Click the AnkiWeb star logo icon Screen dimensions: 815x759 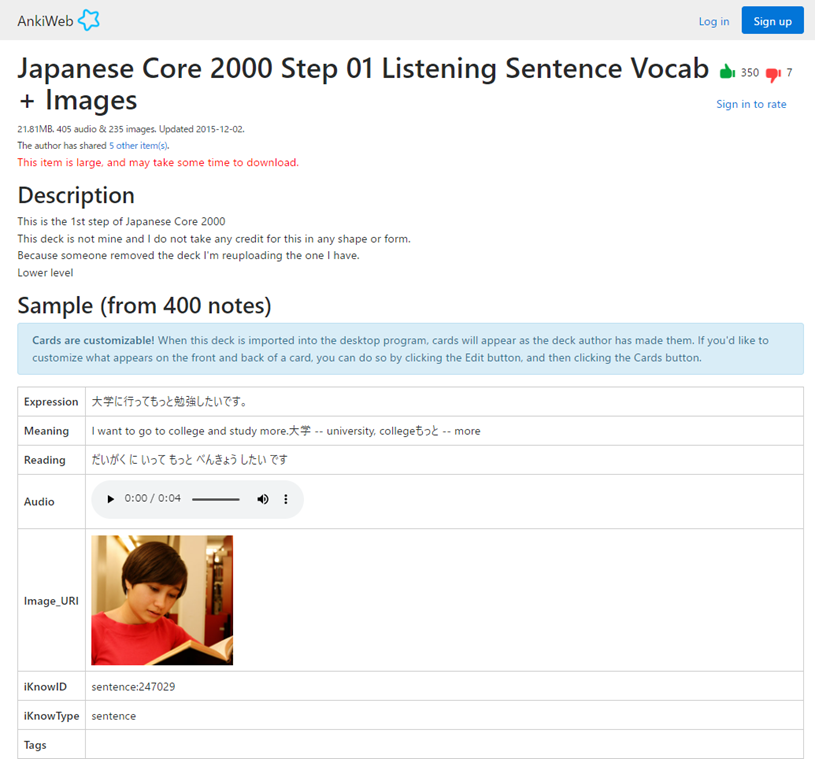89,20
